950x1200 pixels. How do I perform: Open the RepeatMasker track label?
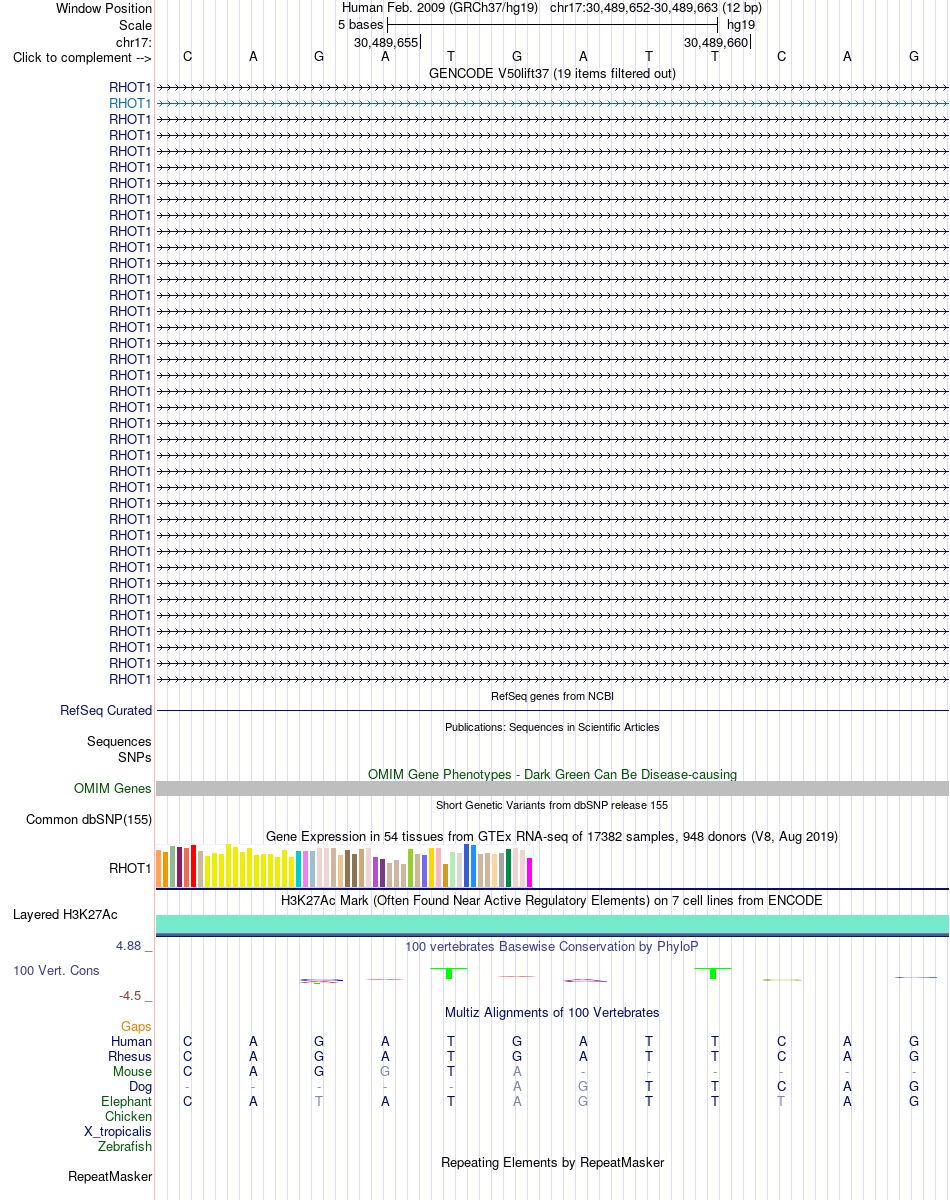110,1176
